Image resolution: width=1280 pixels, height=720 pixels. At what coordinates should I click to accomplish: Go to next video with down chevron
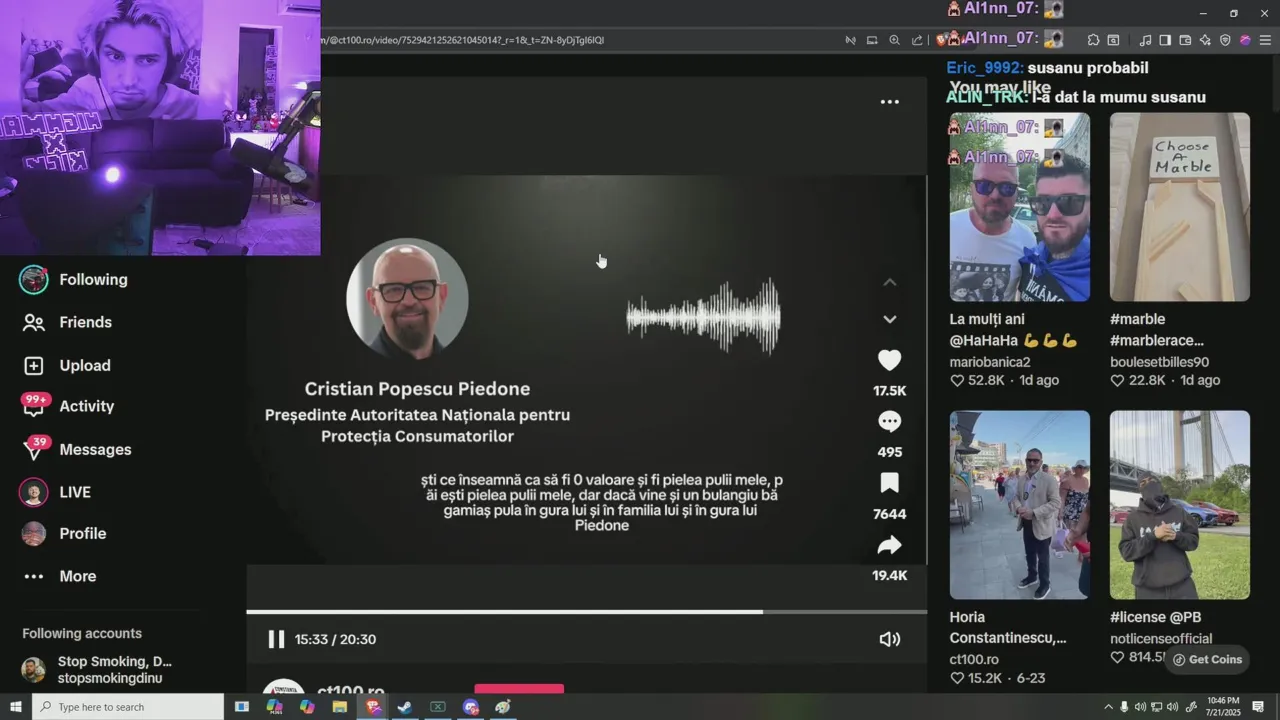click(889, 319)
